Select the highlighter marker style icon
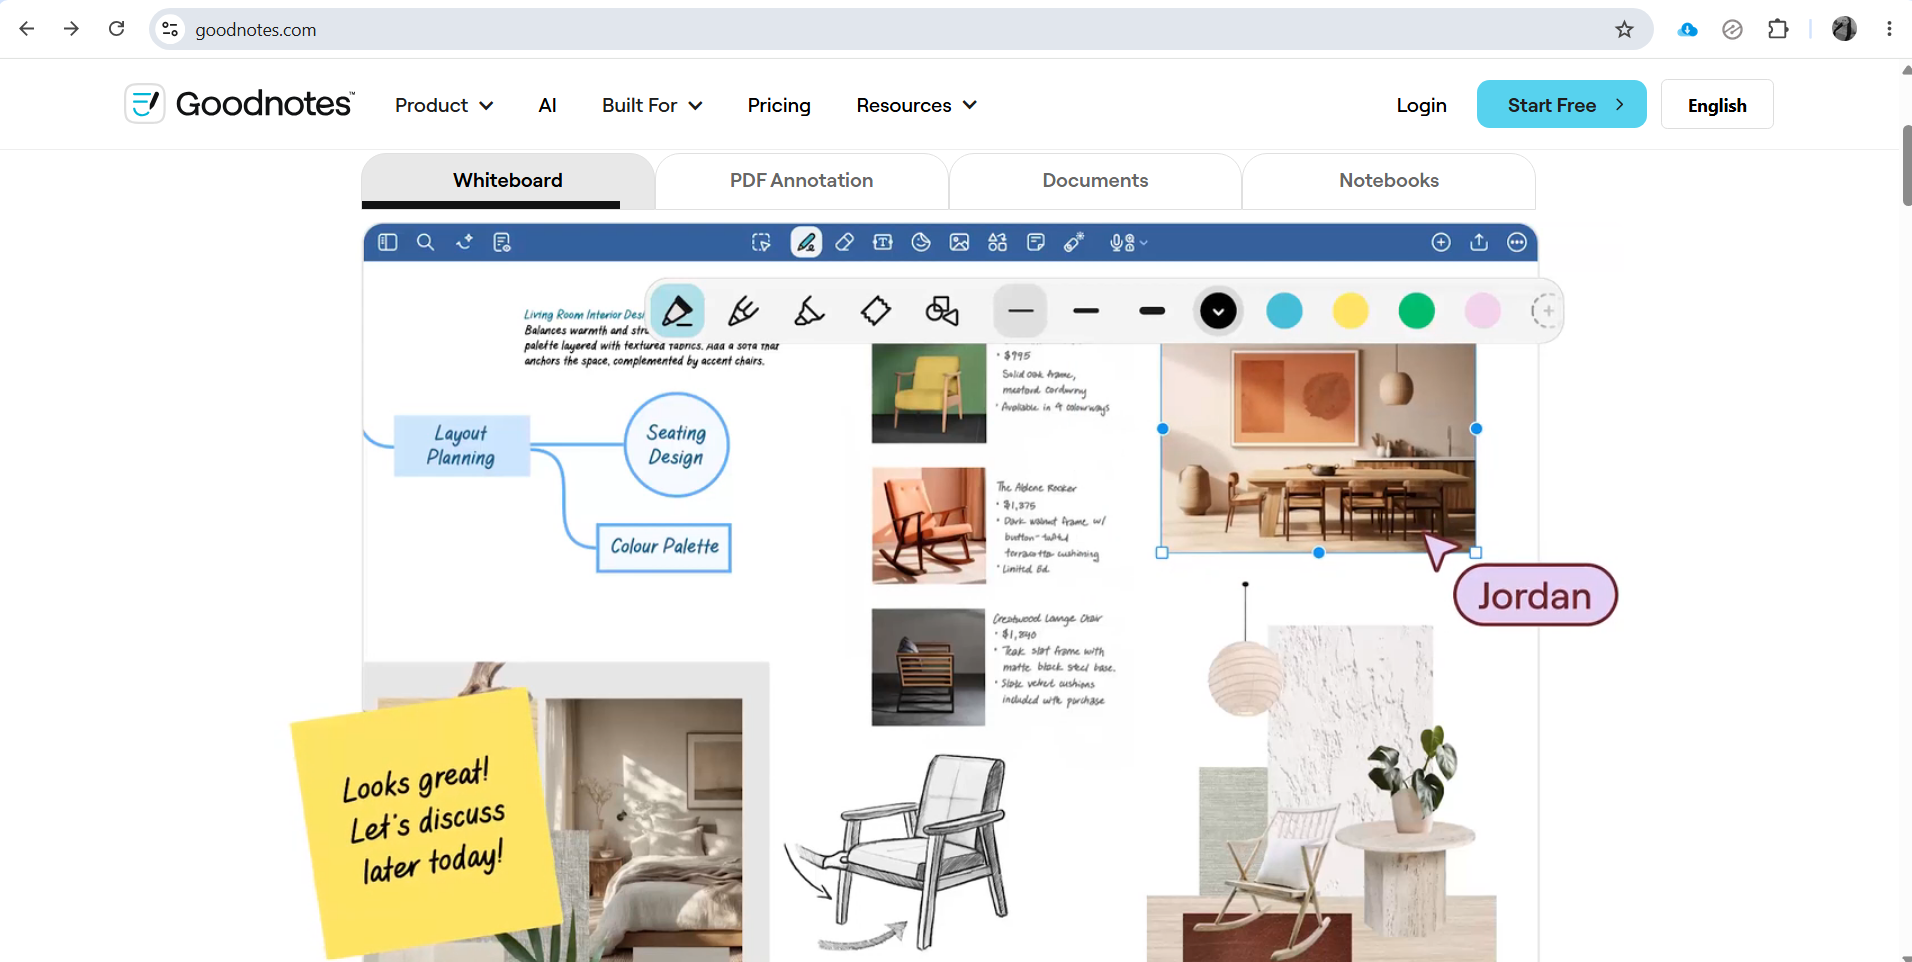Screen dimensions: 1912x962 [809, 311]
